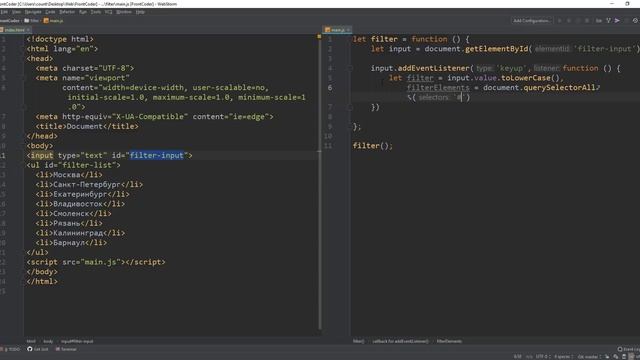Click the 'input#filter-input' breadcrumb
The image size is (640, 360).
click(77, 341)
